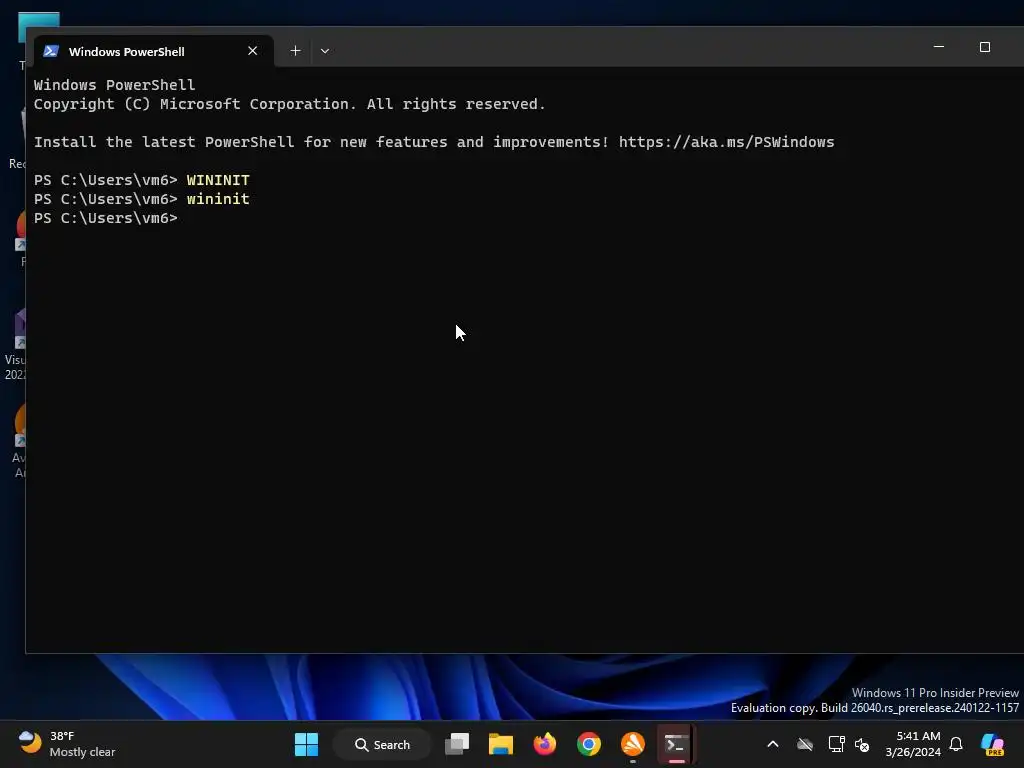
Task: Close the Windows PowerShell tab
Action: coord(253,51)
